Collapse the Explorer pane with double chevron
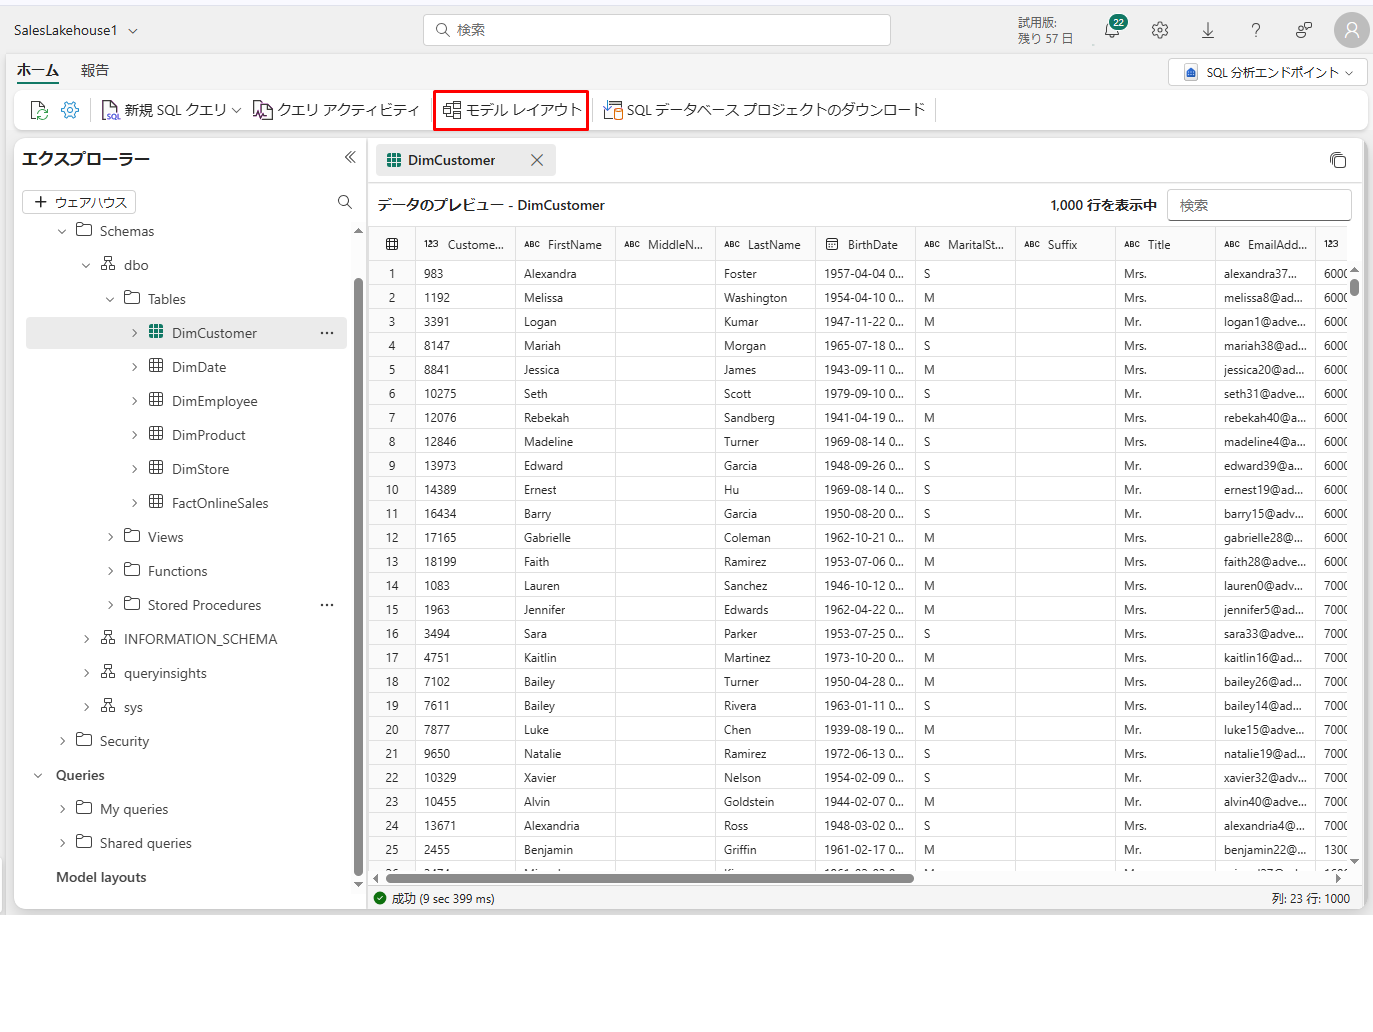The width and height of the screenshot is (1373, 1032). (350, 157)
